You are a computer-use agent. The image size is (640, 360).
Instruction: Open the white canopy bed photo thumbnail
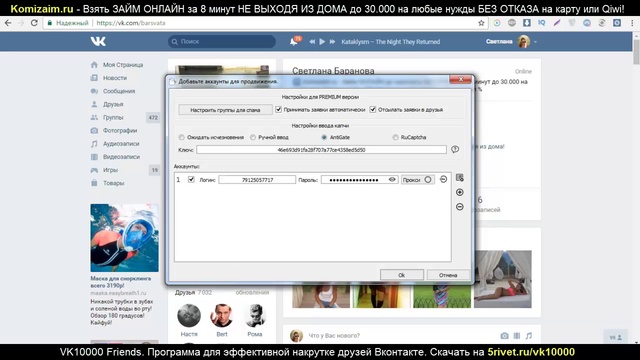pos(503,279)
